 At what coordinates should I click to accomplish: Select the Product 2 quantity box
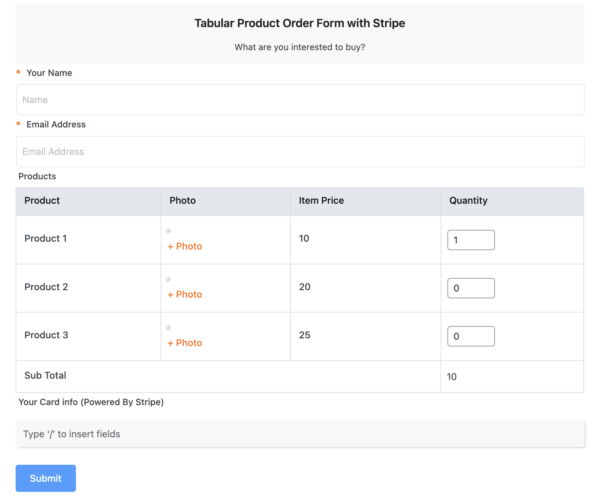pyautogui.click(x=470, y=288)
